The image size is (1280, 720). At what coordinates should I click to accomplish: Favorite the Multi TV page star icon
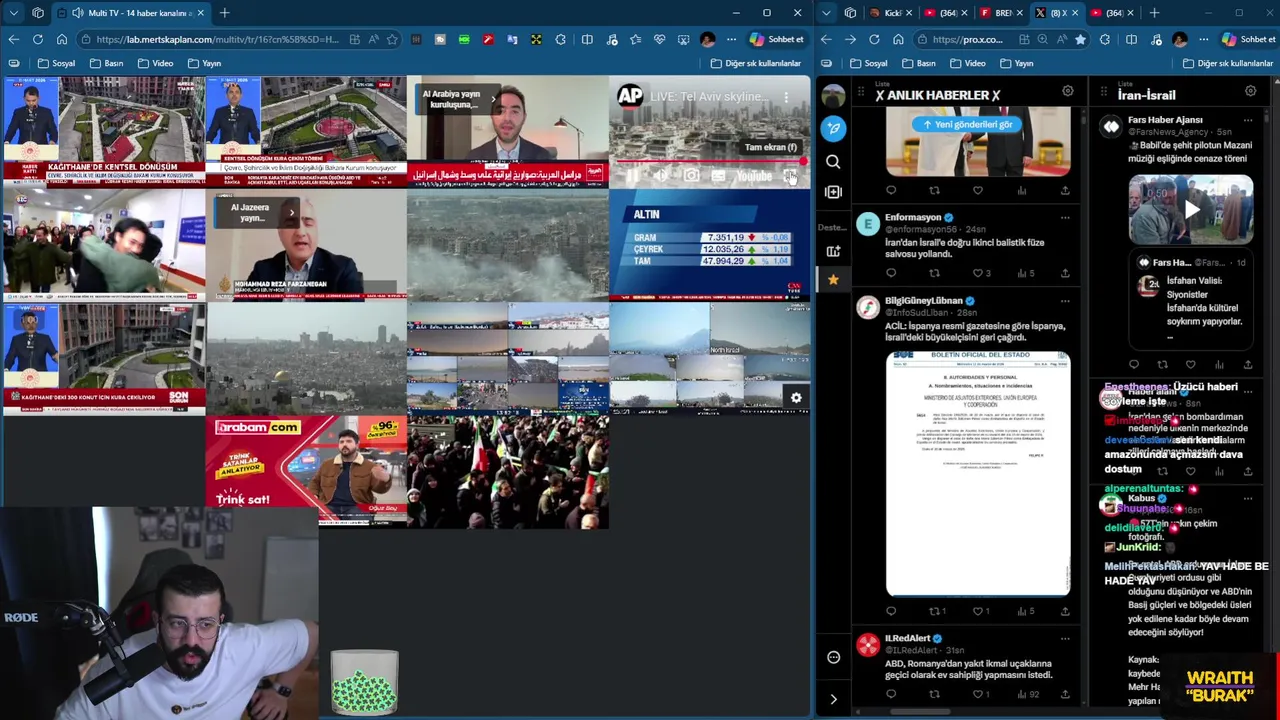[392, 39]
